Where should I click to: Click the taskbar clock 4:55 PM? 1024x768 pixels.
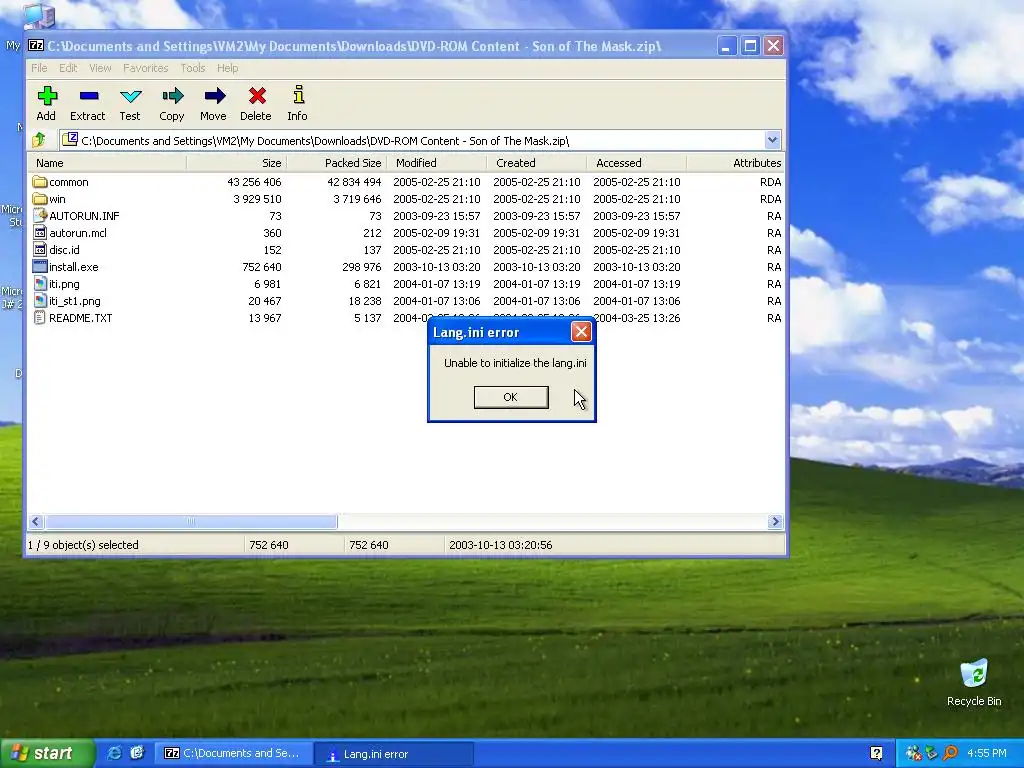point(987,753)
